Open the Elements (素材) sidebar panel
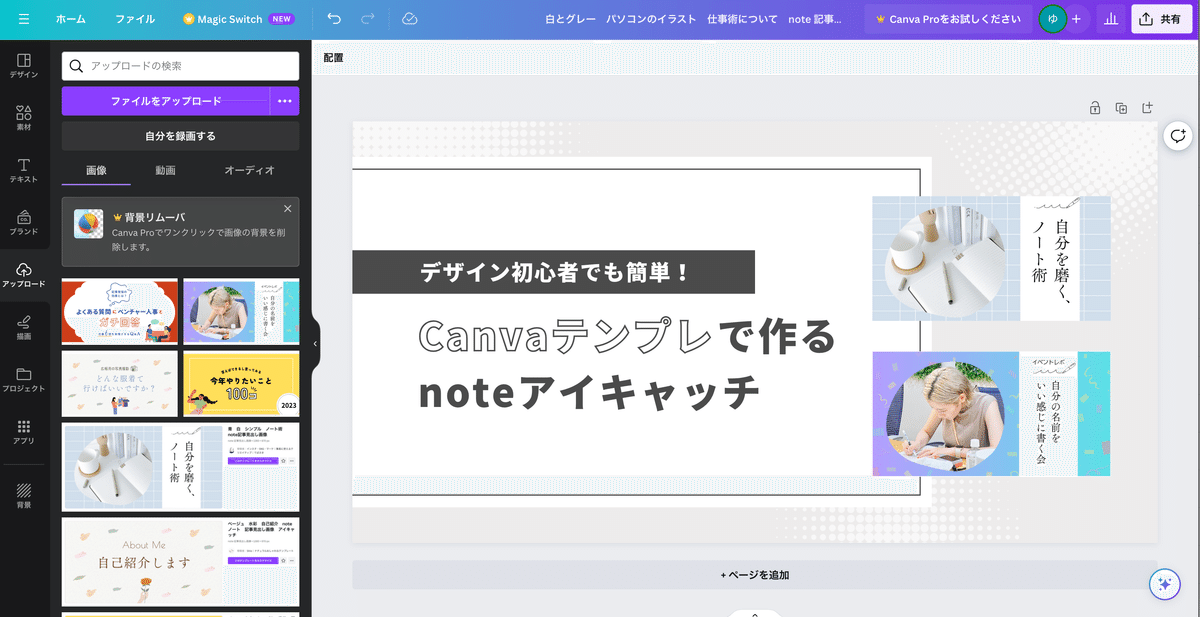This screenshot has width=1200, height=617. pos(24,118)
